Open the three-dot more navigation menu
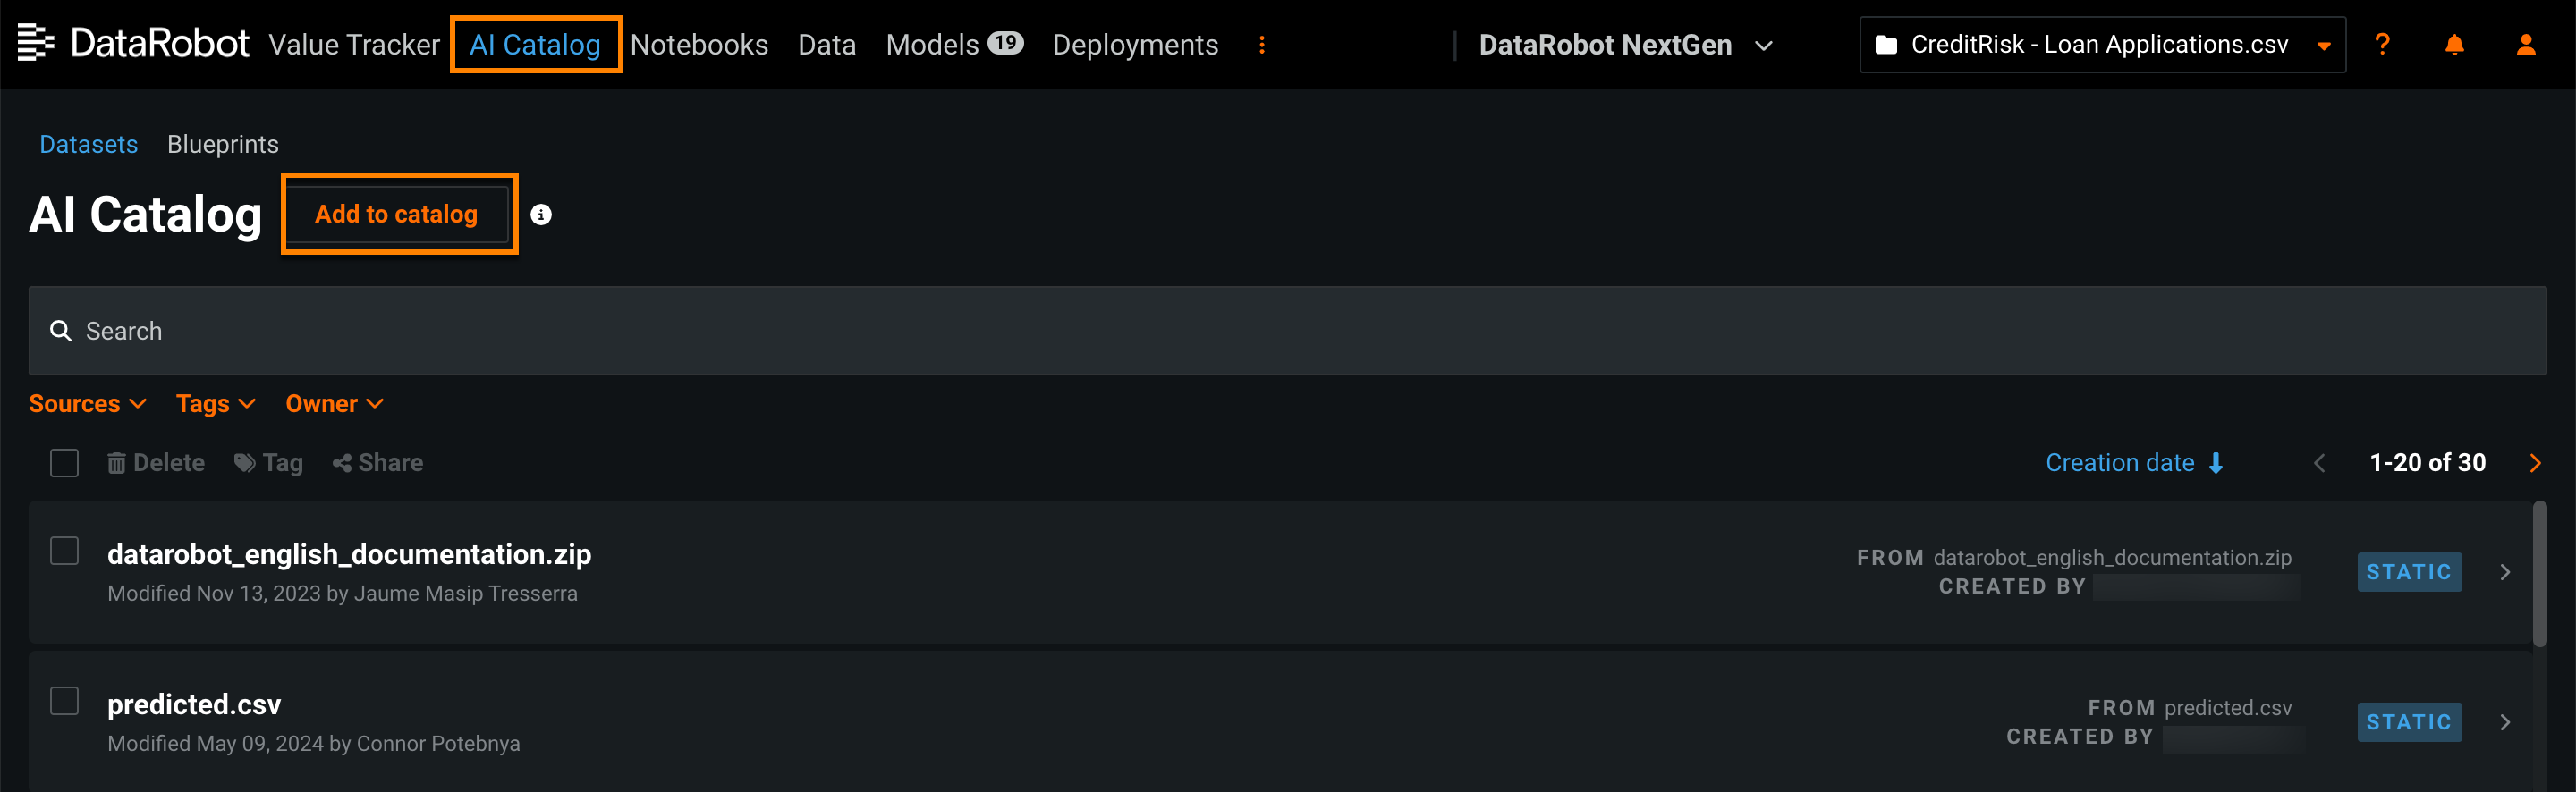 (1262, 45)
